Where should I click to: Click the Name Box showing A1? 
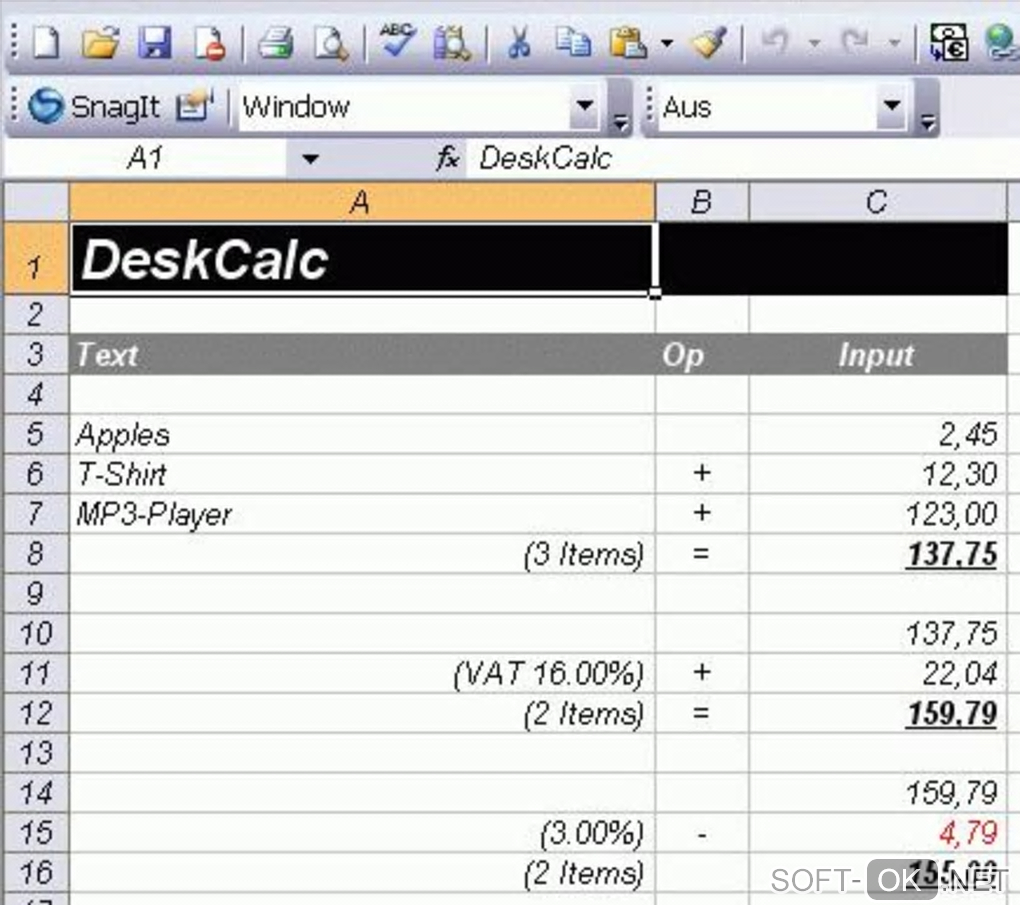pyautogui.click(x=145, y=158)
